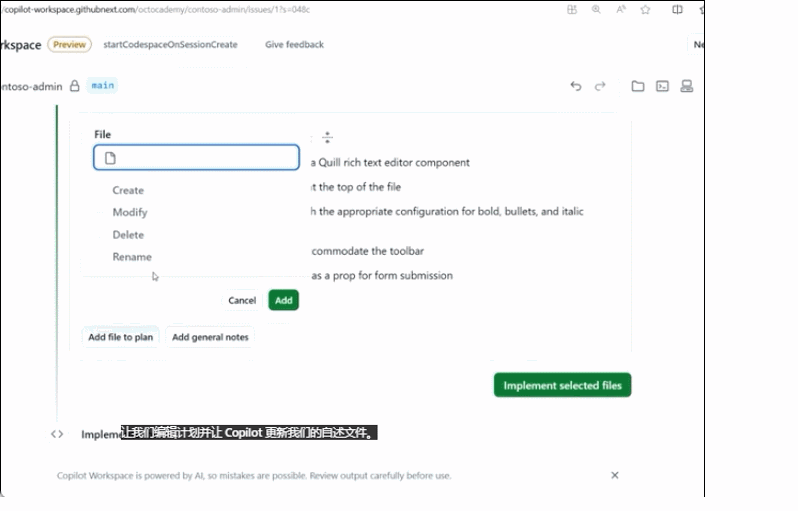Choose the Modify file action
Viewport: 798px width, 511px height.
coord(130,212)
